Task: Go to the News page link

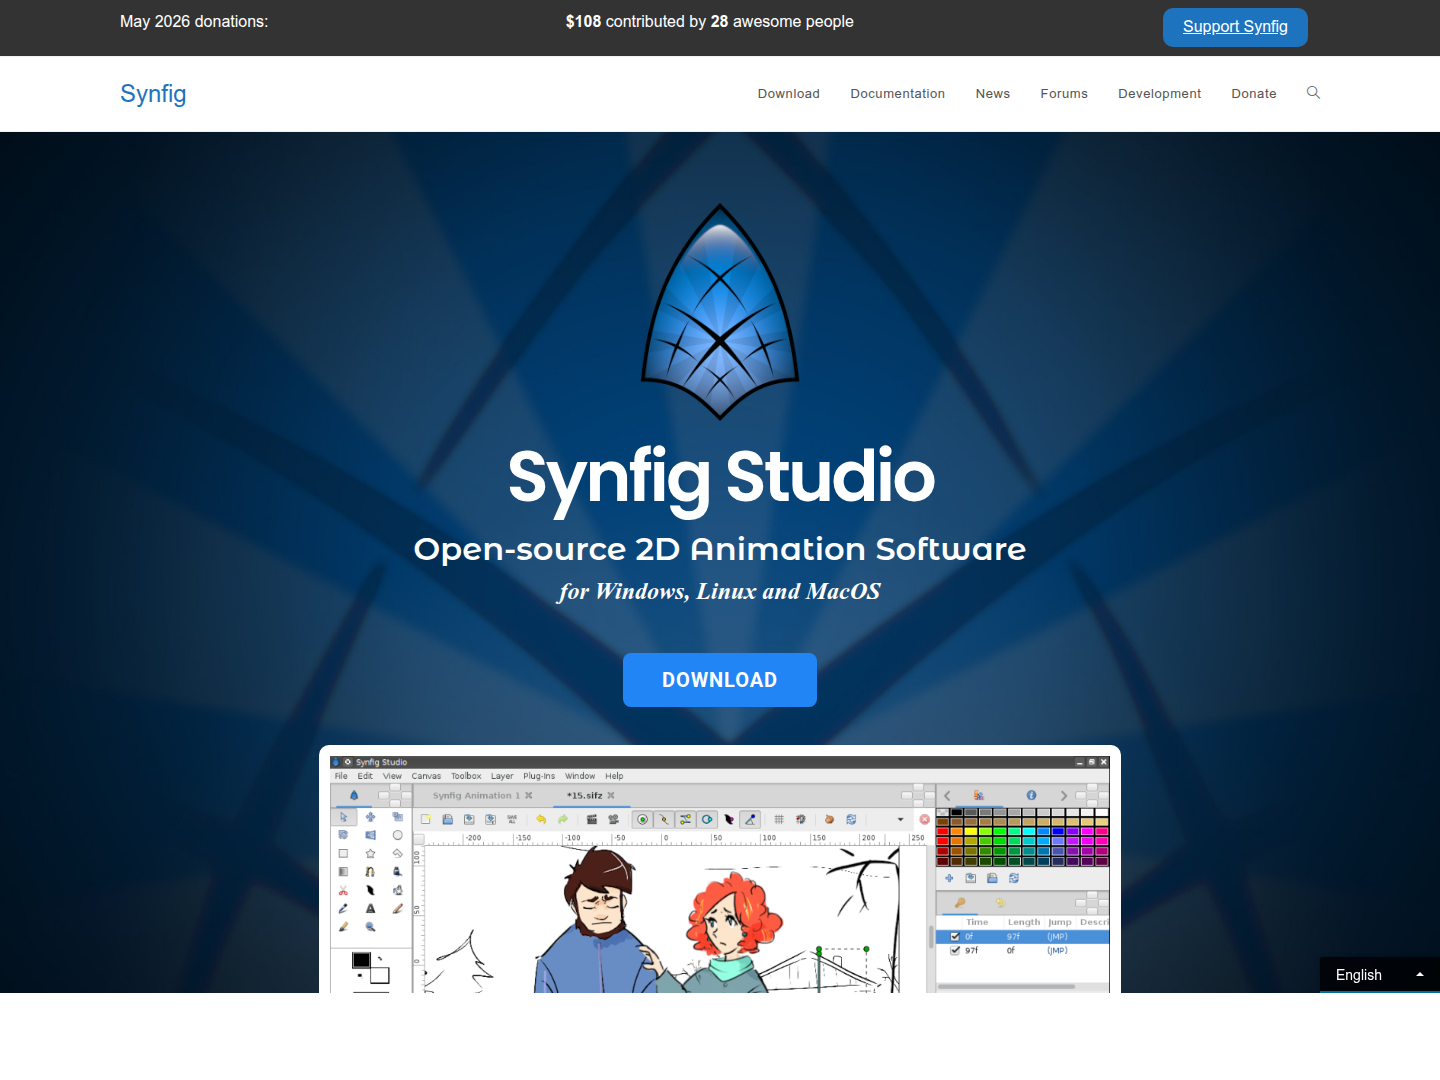Action: click(993, 93)
